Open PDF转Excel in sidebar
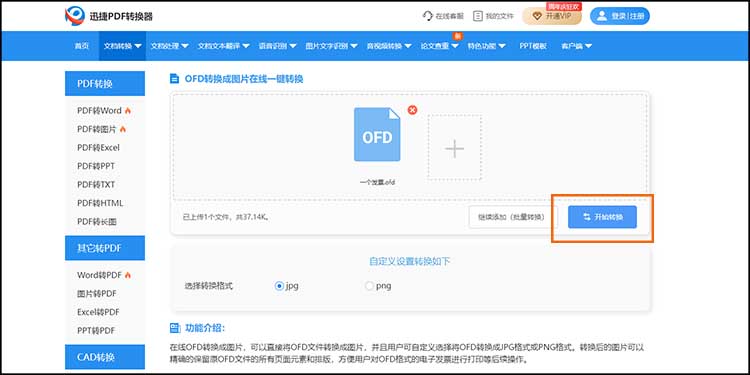Screen dimensions: 750x375 [x=98, y=148]
